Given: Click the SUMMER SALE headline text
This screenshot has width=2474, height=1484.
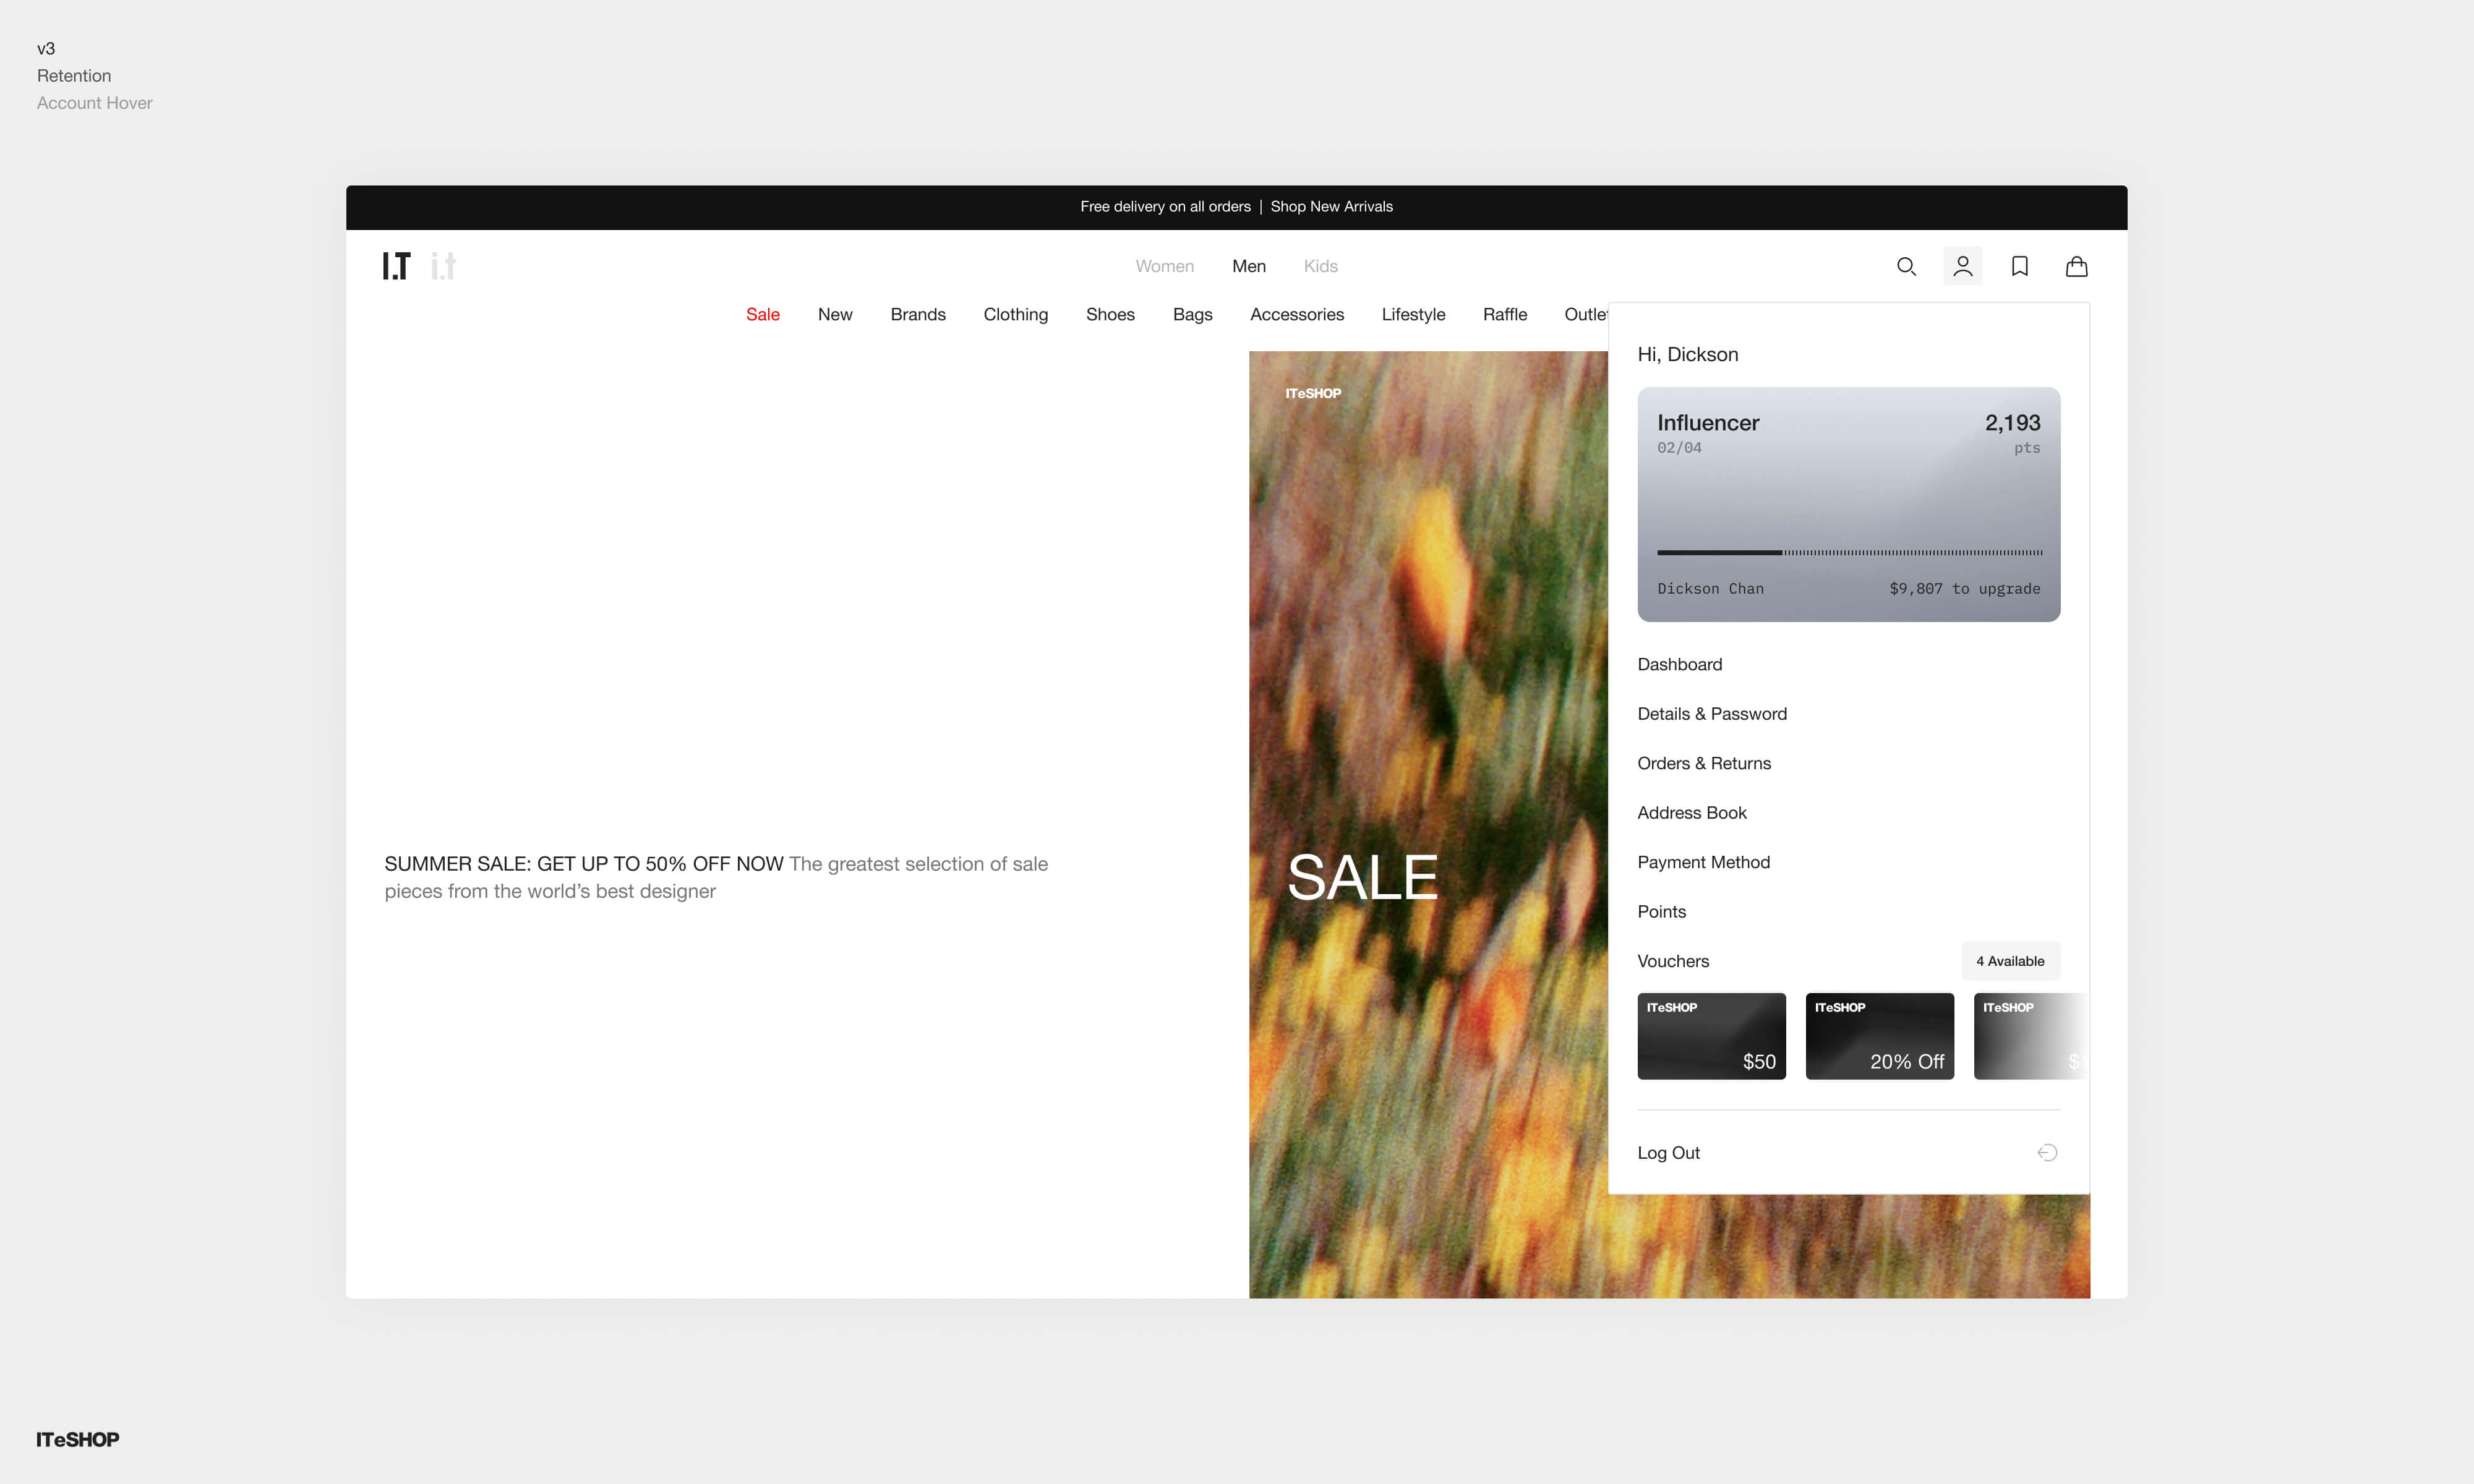Looking at the screenshot, I should (x=583, y=864).
